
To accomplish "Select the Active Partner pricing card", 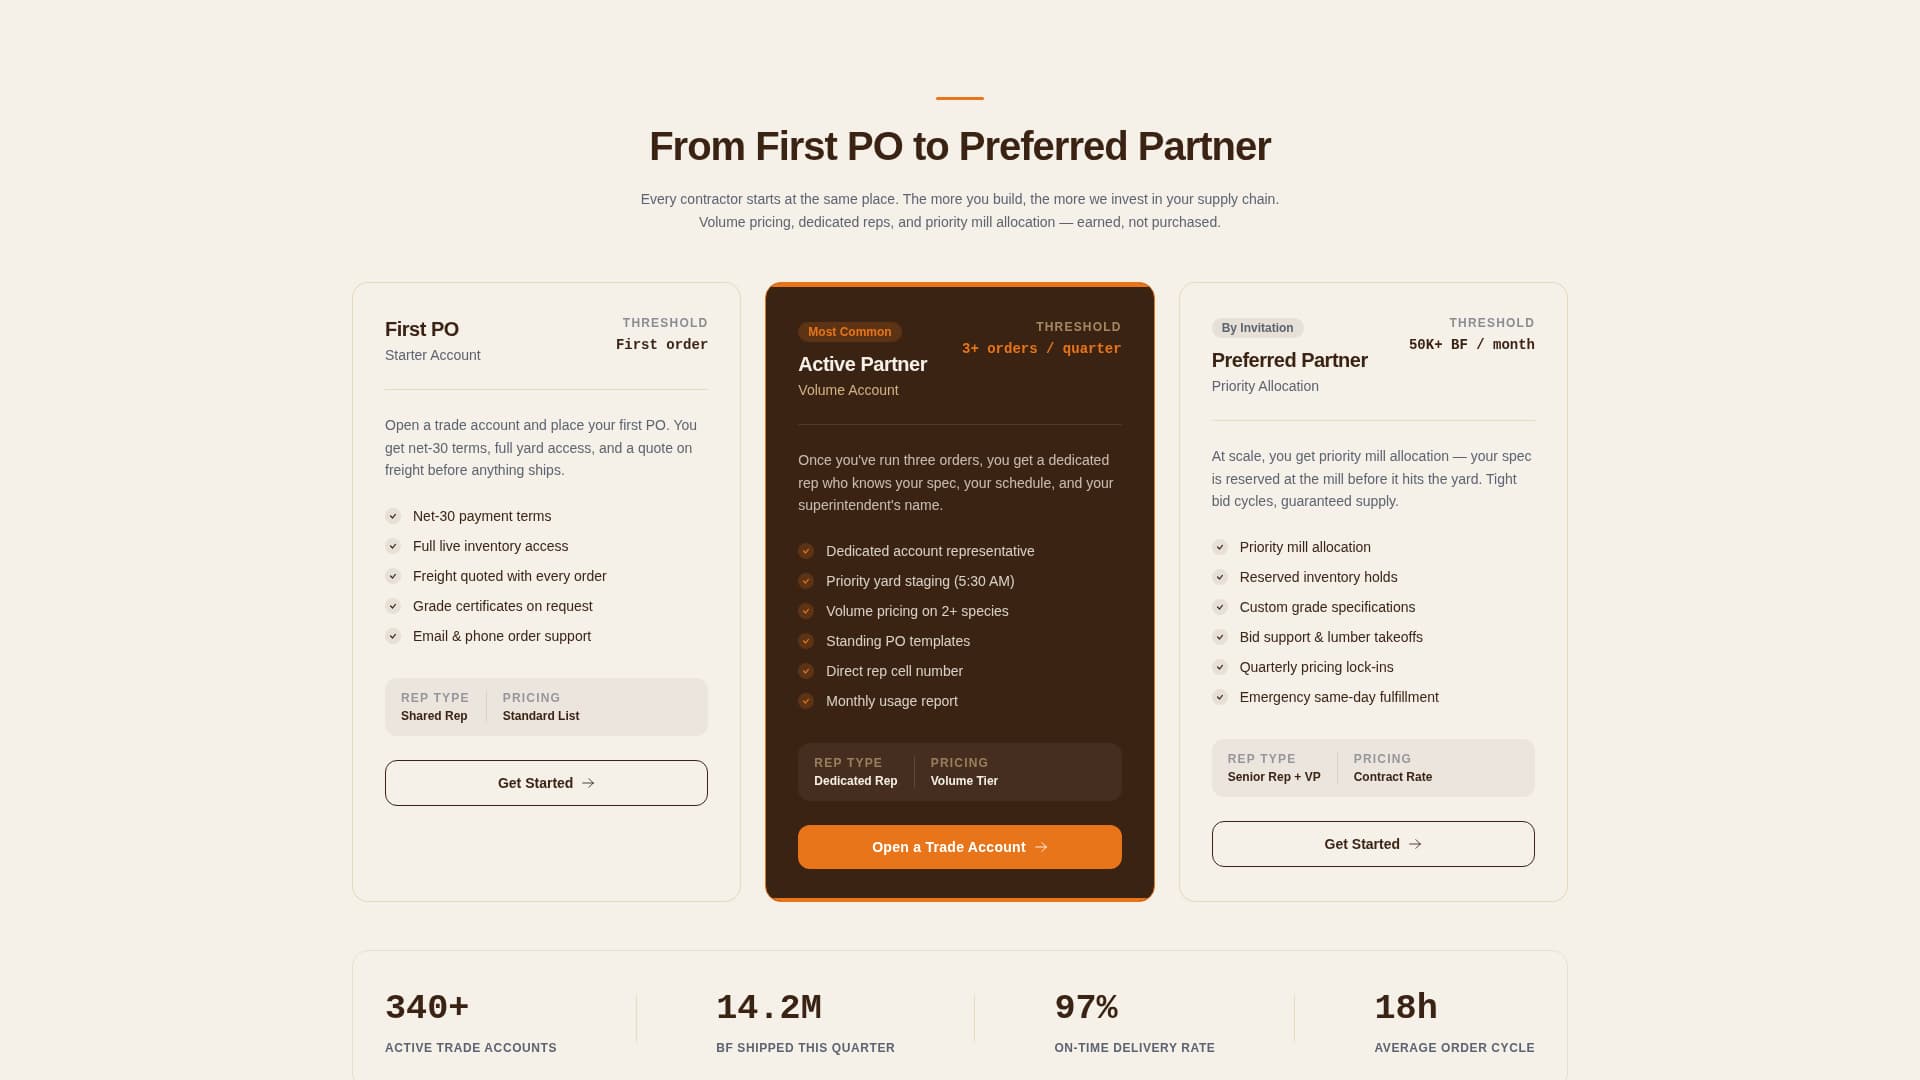I will [x=959, y=592].
